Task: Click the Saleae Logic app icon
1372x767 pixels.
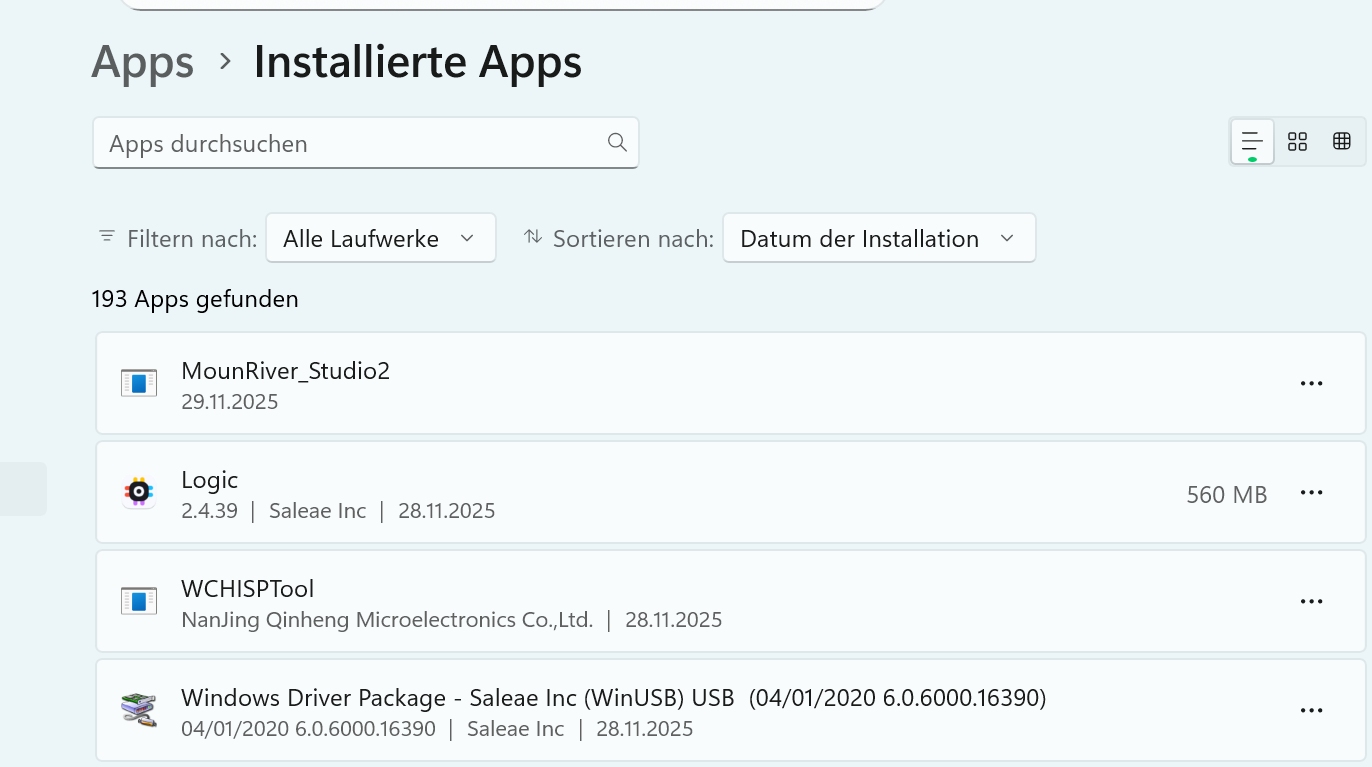Action: (139, 492)
